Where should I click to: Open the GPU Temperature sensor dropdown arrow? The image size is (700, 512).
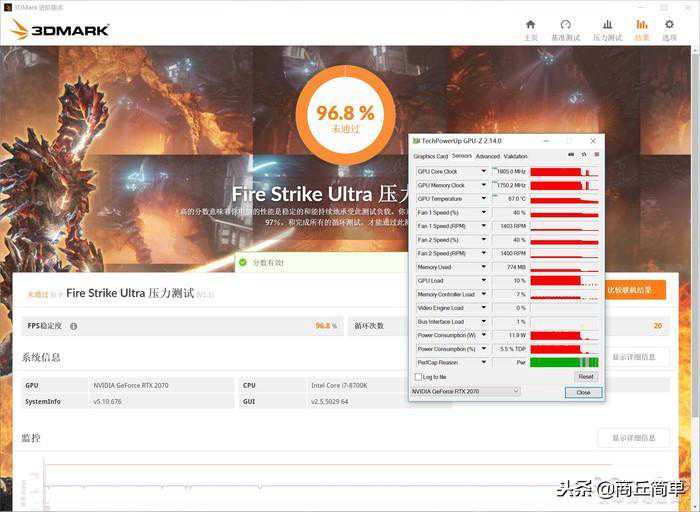484,199
